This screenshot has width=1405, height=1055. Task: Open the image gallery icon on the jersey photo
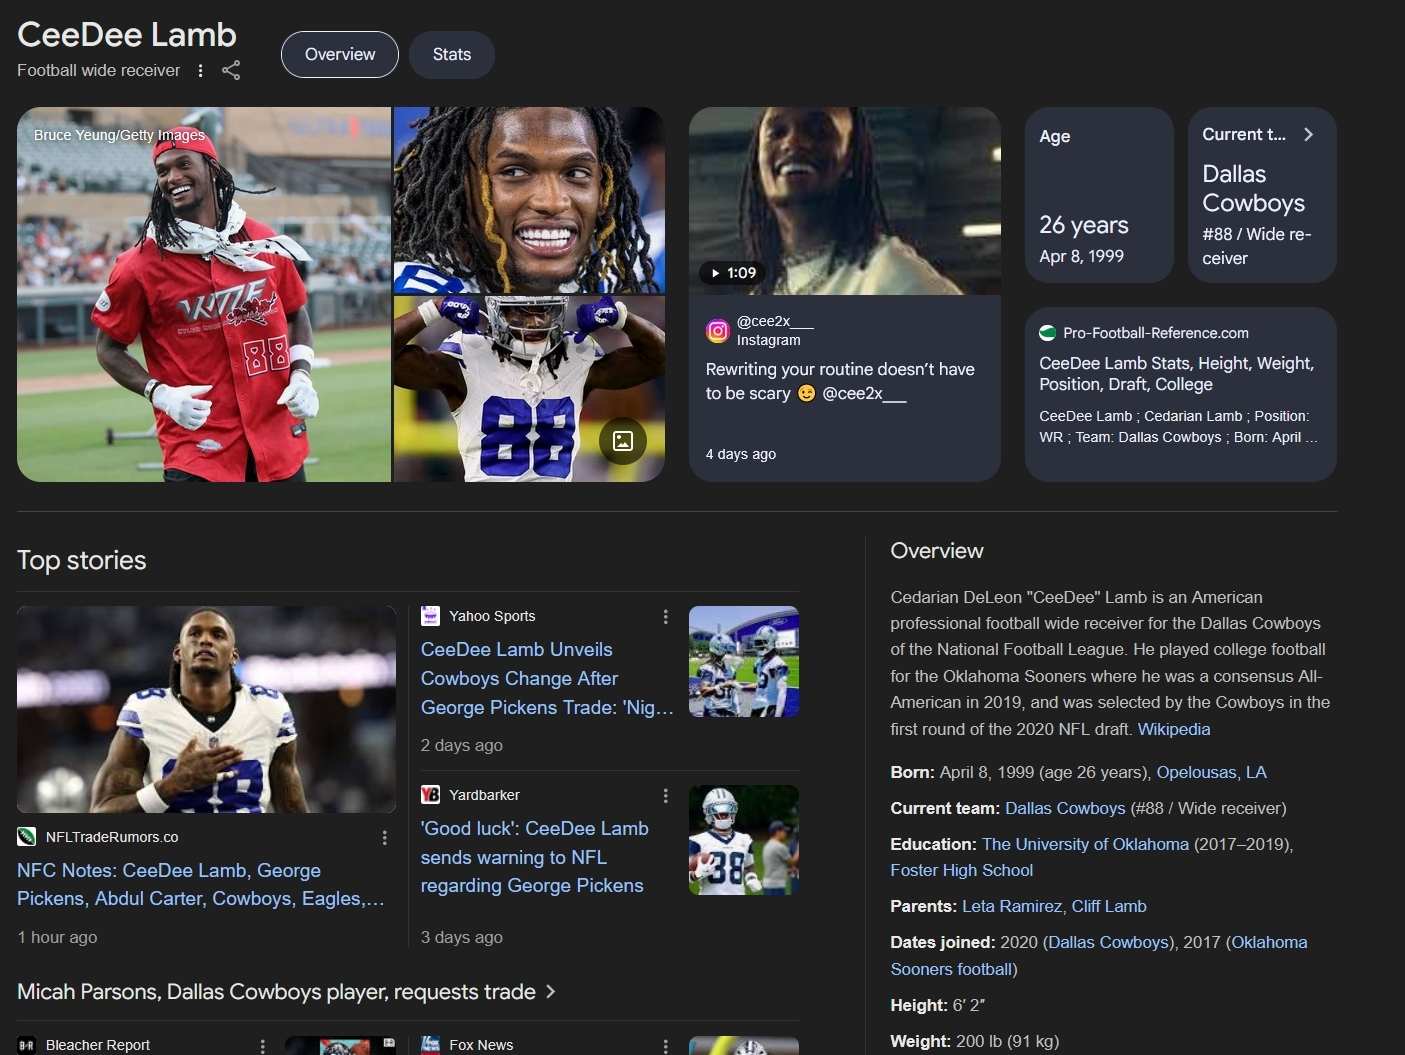coord(623,441)
